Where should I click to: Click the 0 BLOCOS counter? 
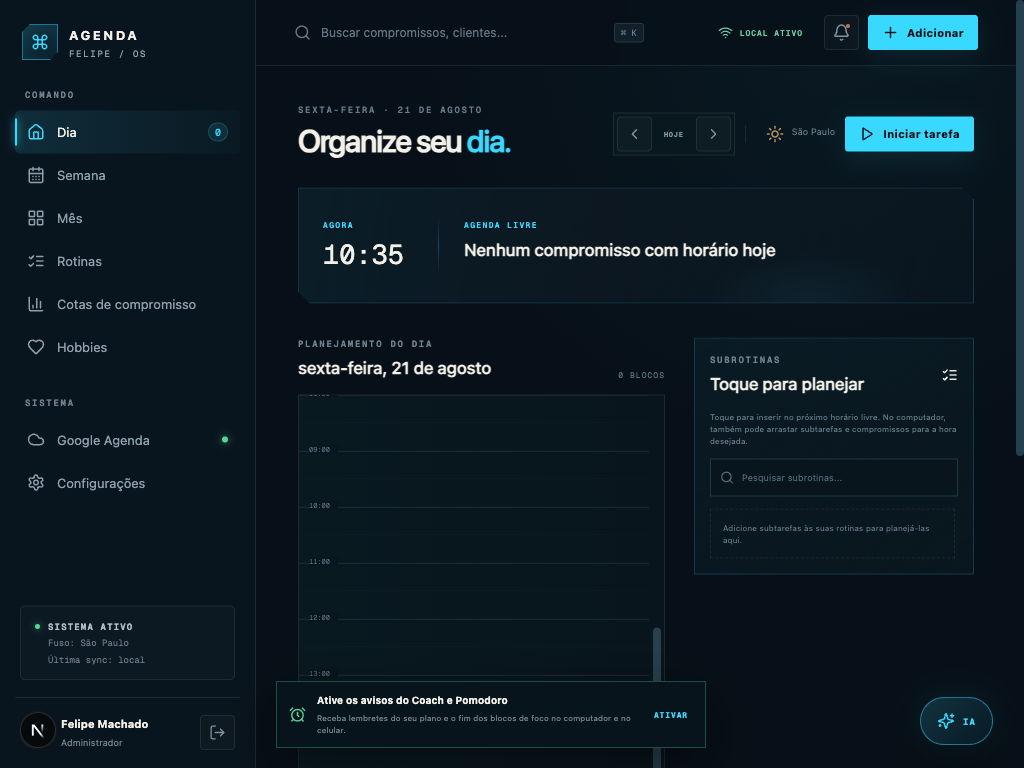point(641,376)
